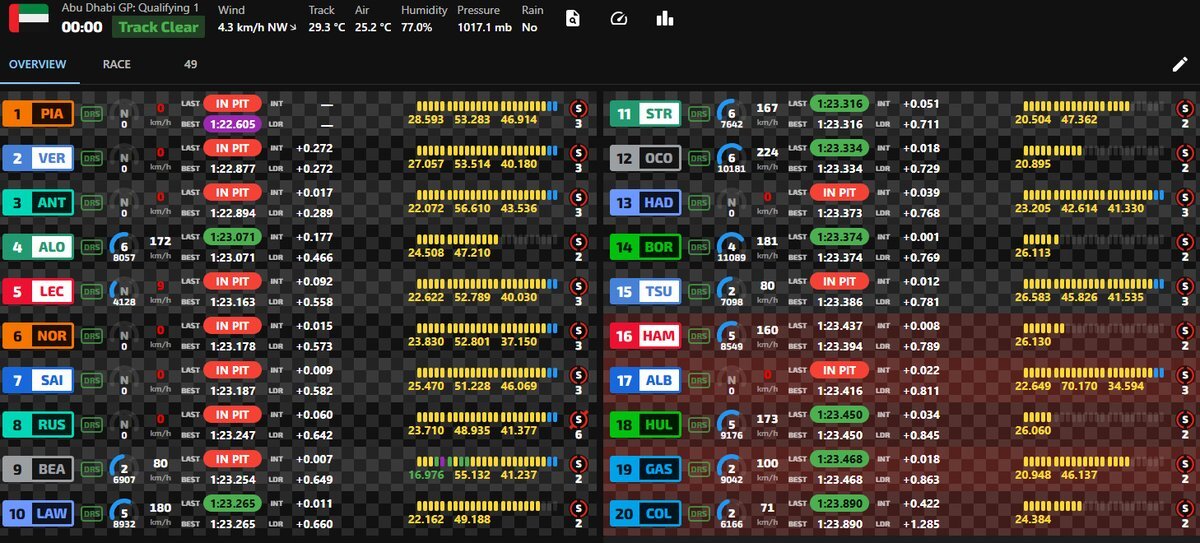Viewport: 1200px width, 543px height.
Task: Click the DRS indicator in ALO row
Action: coord(91,248)
